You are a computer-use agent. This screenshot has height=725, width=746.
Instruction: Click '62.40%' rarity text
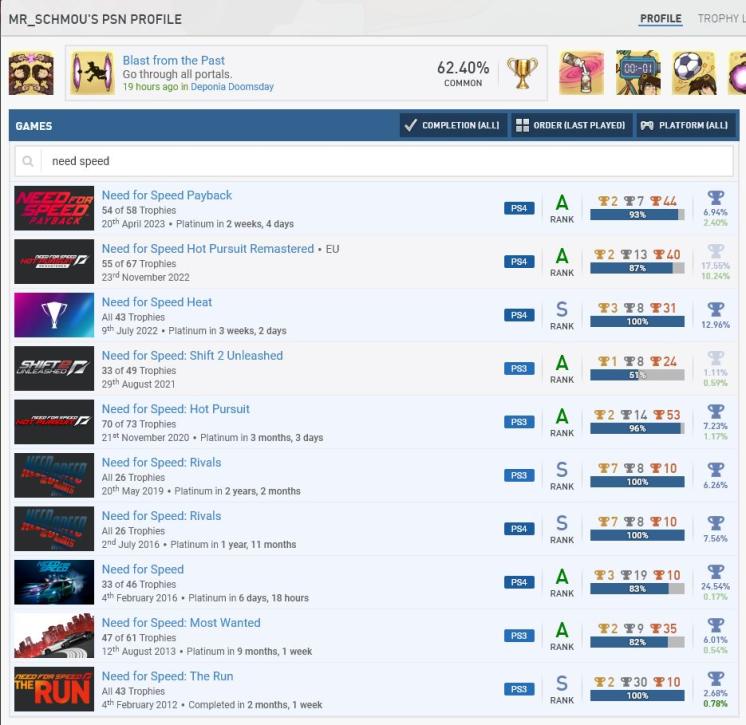point(463,68)
